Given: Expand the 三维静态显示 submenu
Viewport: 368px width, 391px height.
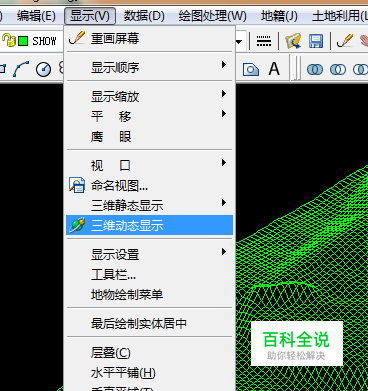Looking at the screenshot, I should coord(149,205).
